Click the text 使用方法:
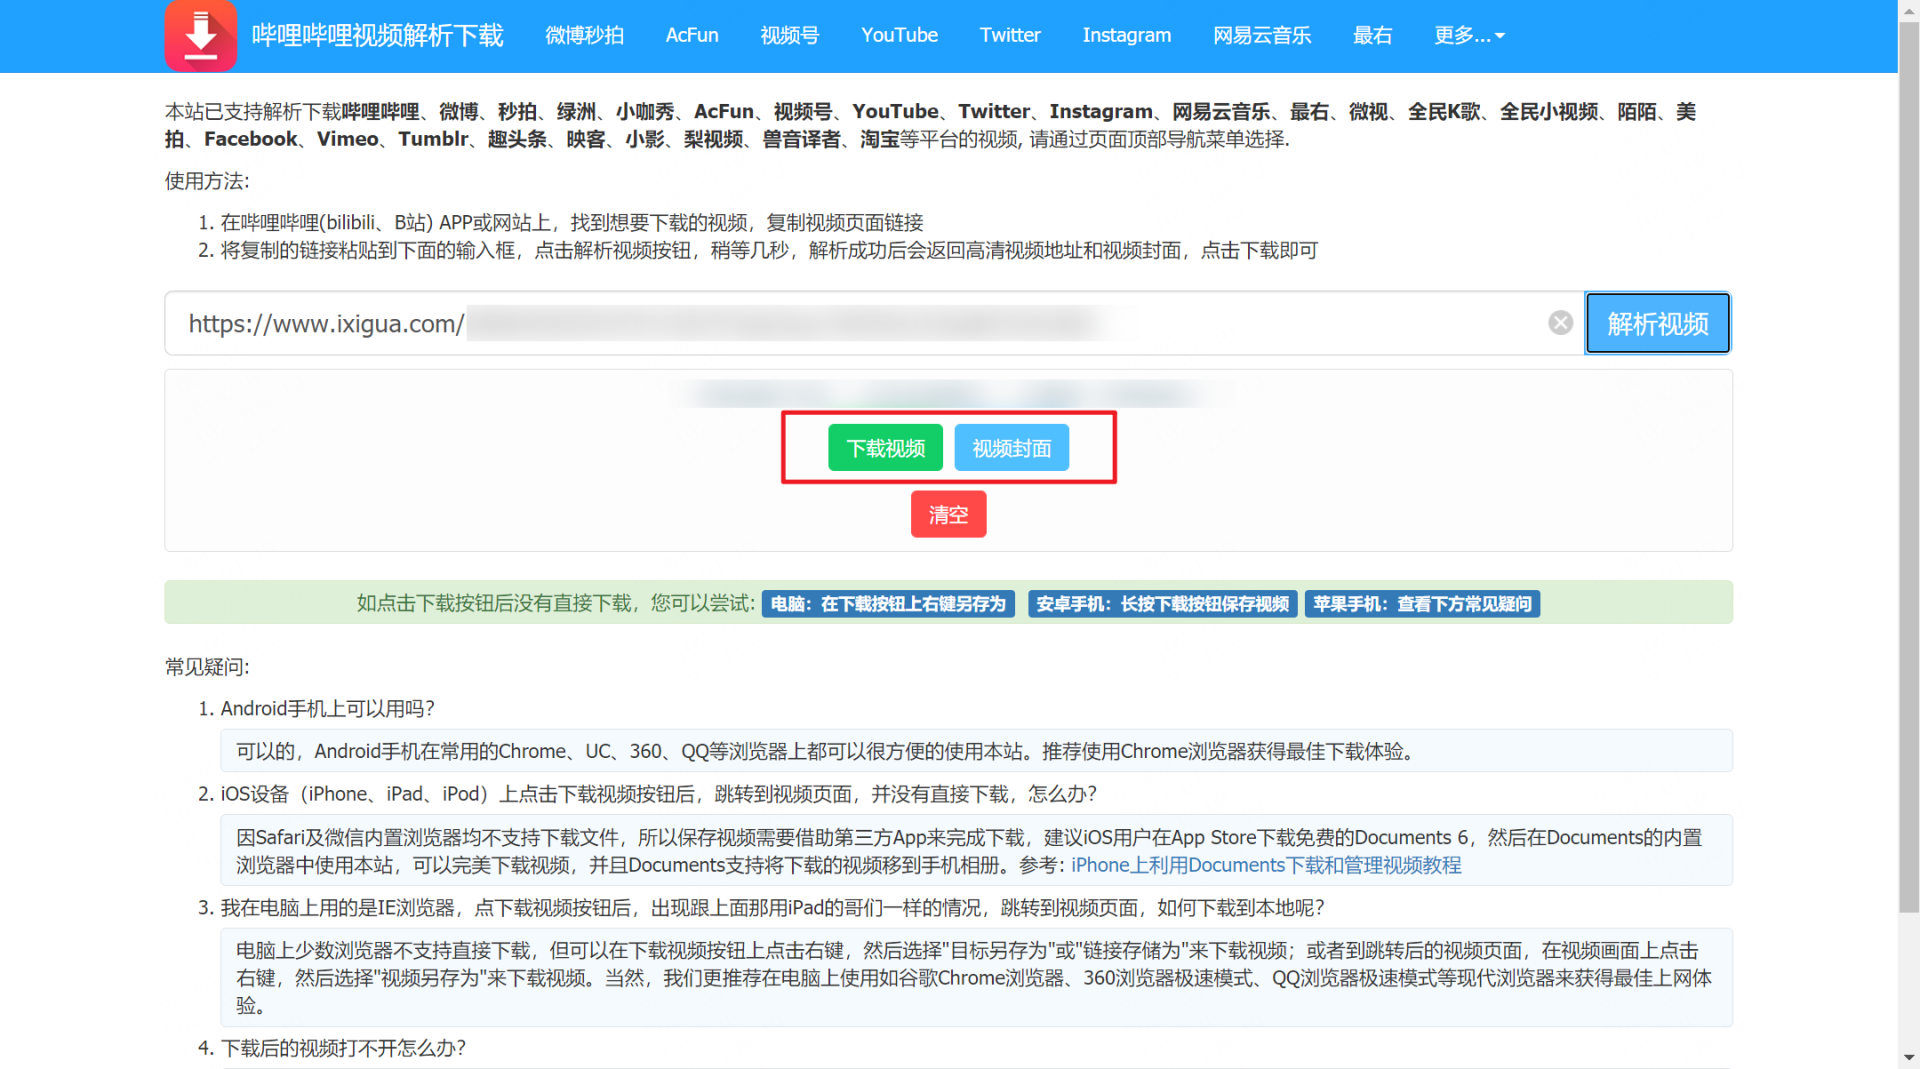The width and height of the screenshot is (1920, 1069). pyautogui.click(x=207, y=181)
